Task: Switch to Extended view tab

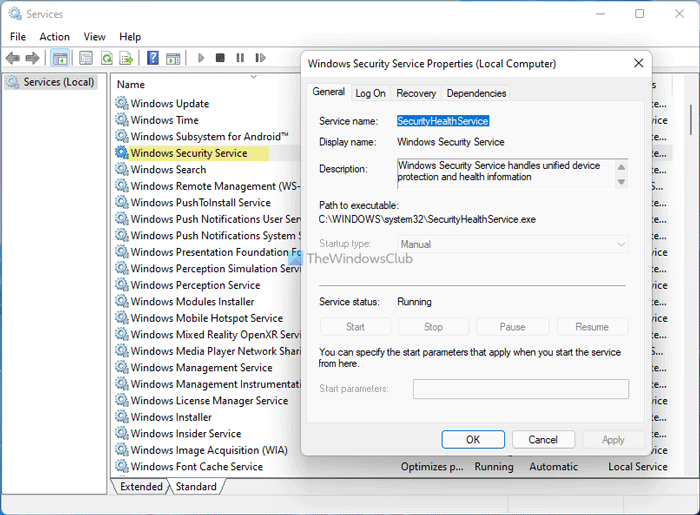Action: coord(141,486)
